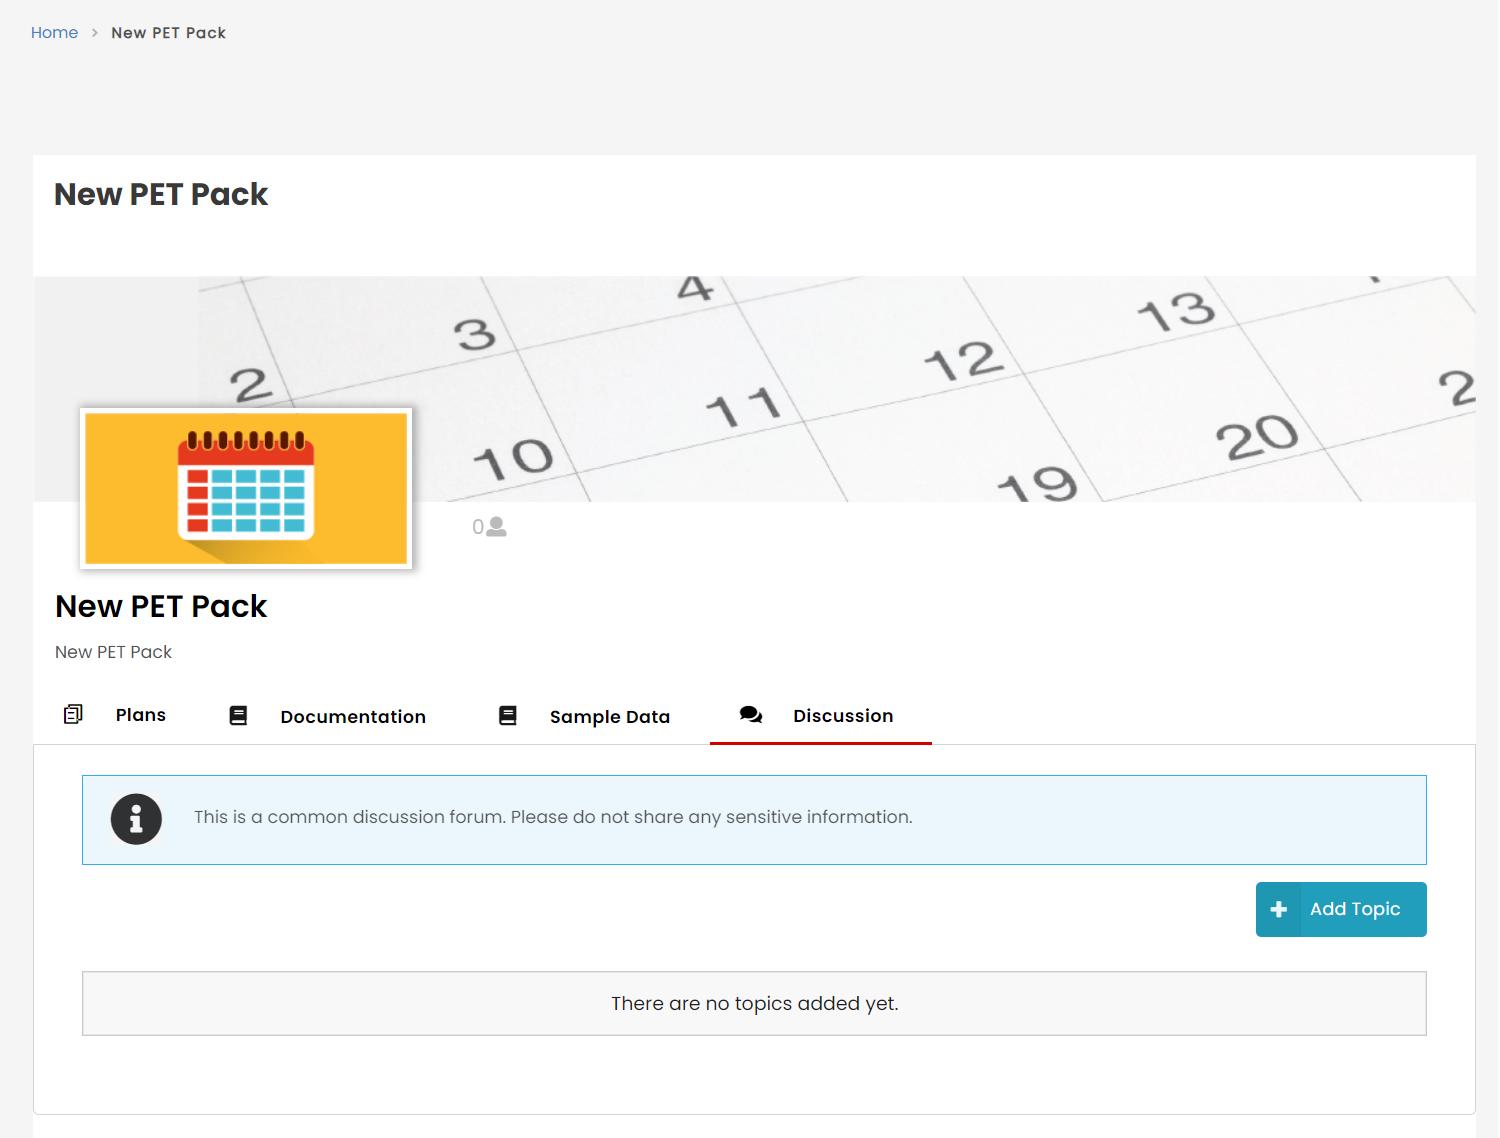Click the Sample Data book icon
Viewport: 1500px width, 1138px height.
(x=508, y=716)
